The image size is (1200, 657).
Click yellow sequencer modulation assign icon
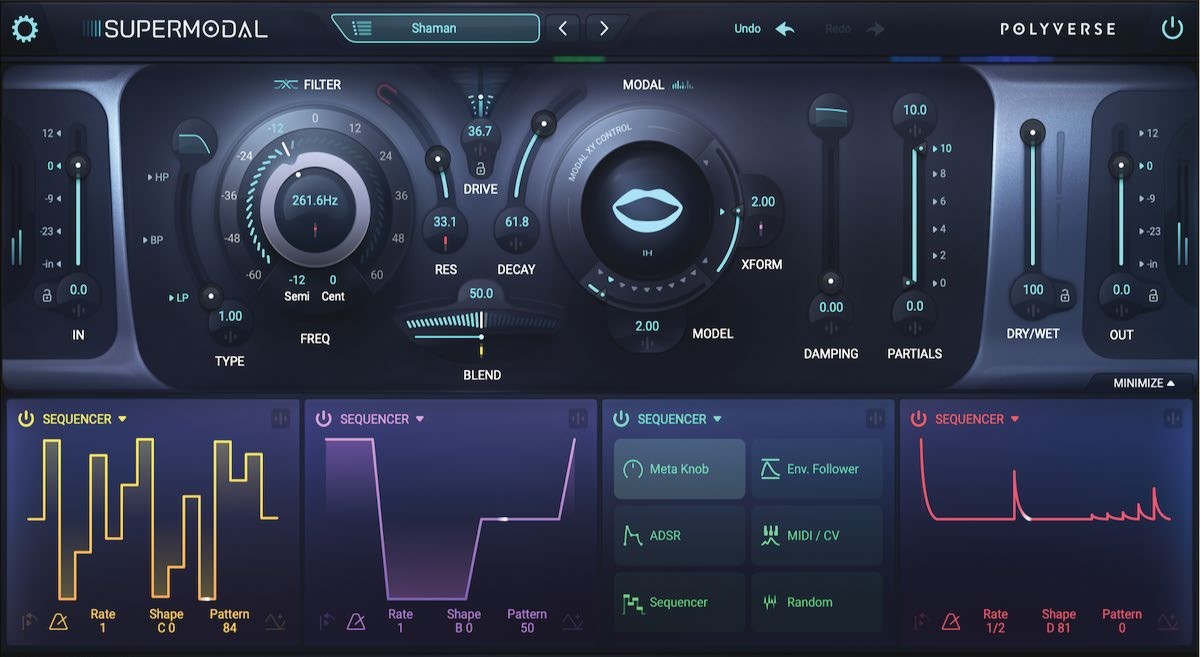coord(280,419)
